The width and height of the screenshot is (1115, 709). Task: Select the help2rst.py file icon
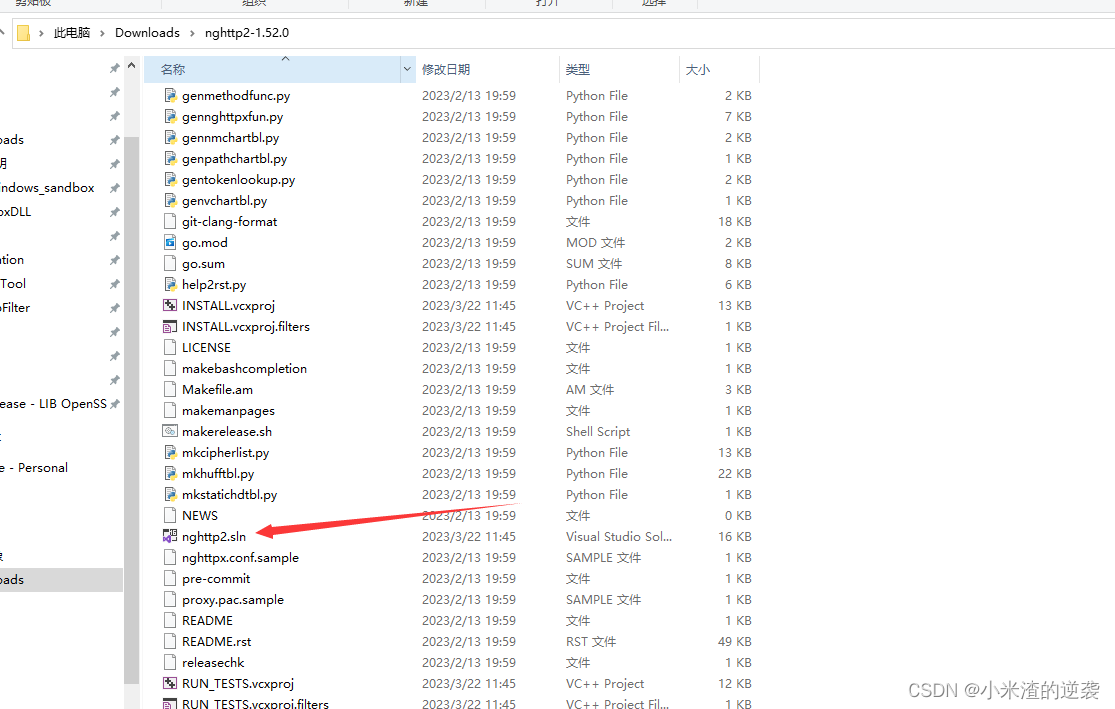[x=170, y=284]
